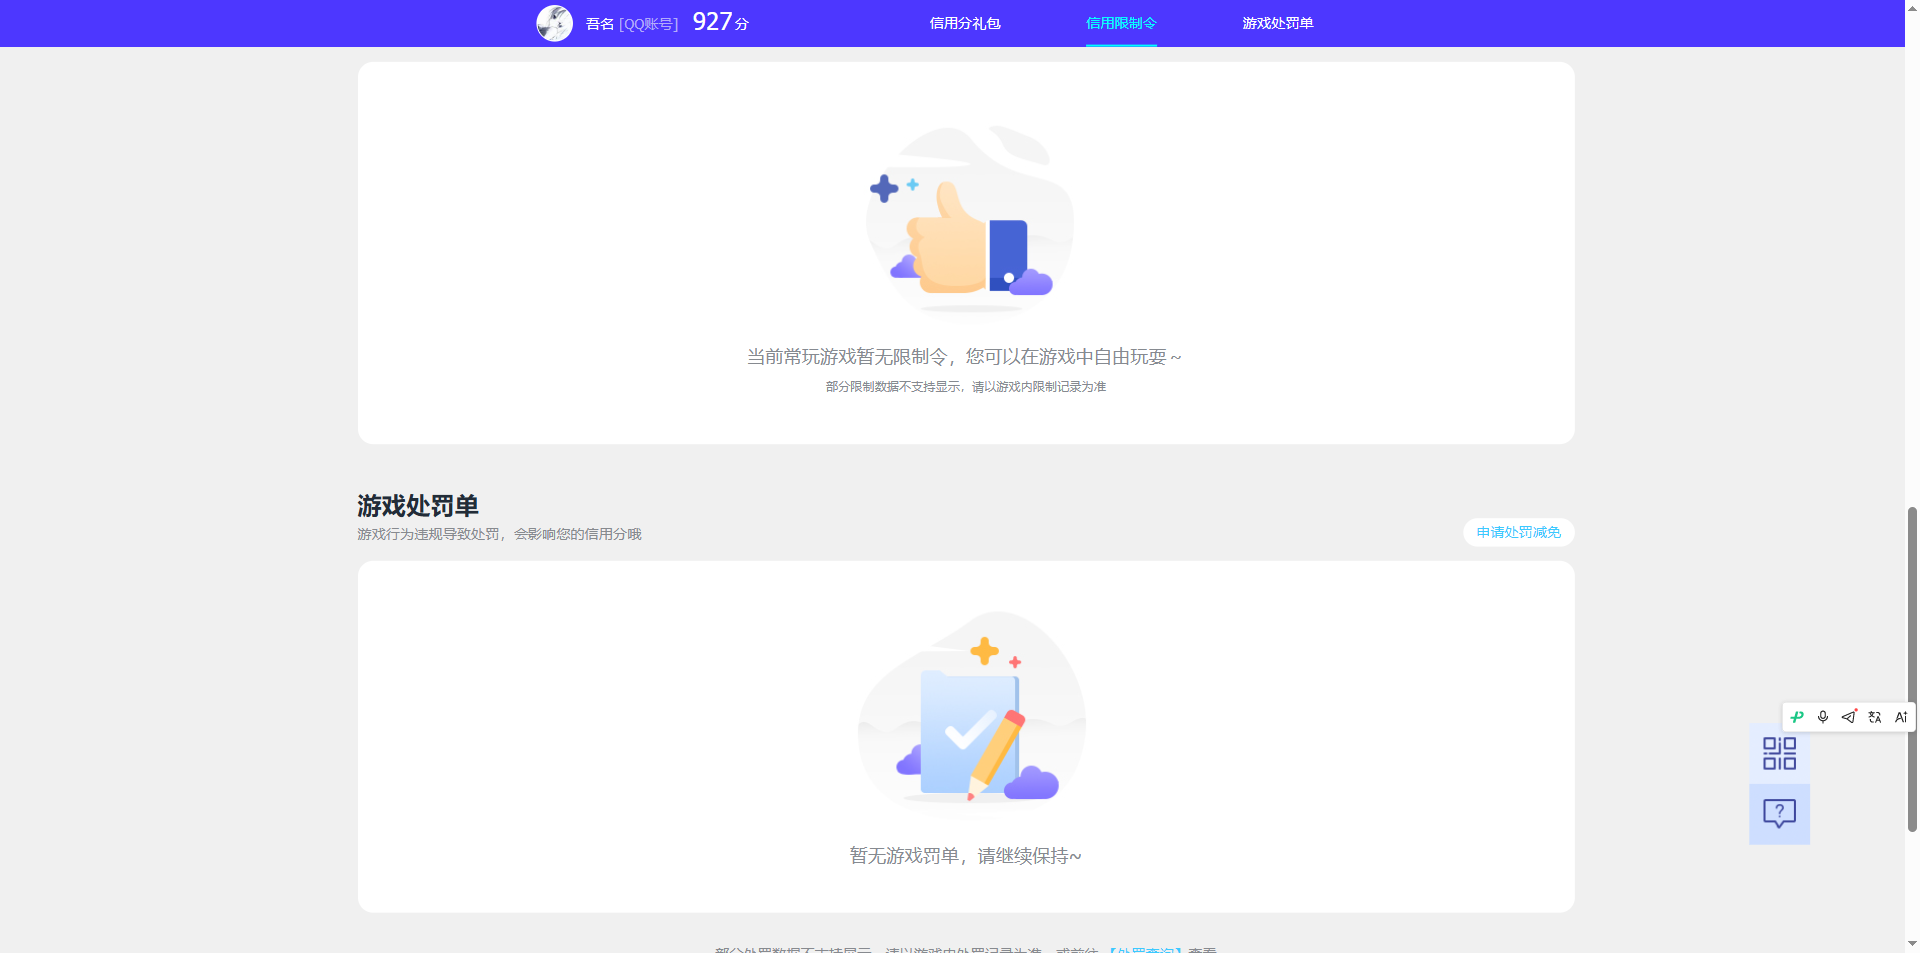Click the user avatar in the header

554,23
